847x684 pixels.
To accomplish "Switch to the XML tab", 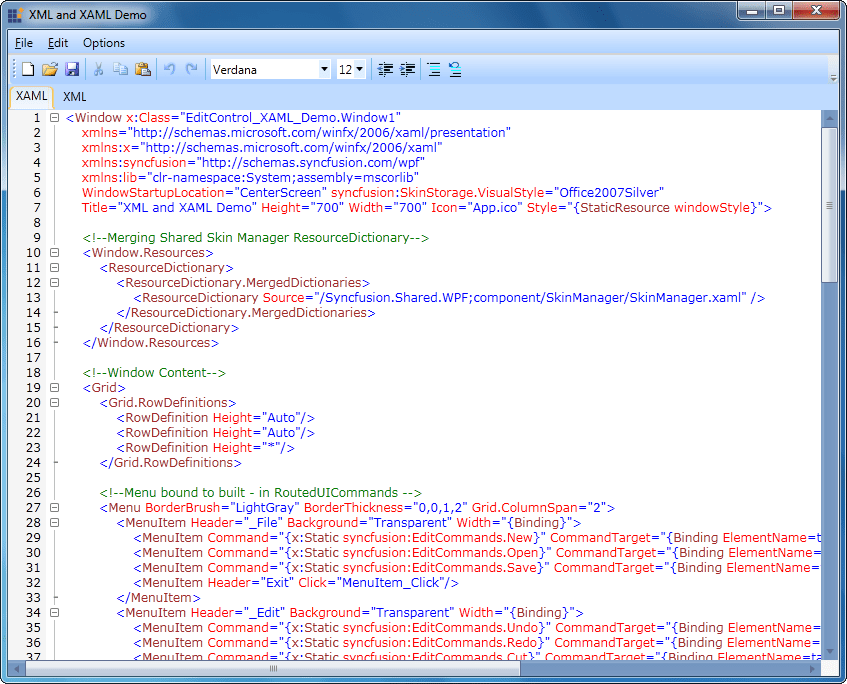I will pos(73,96).
